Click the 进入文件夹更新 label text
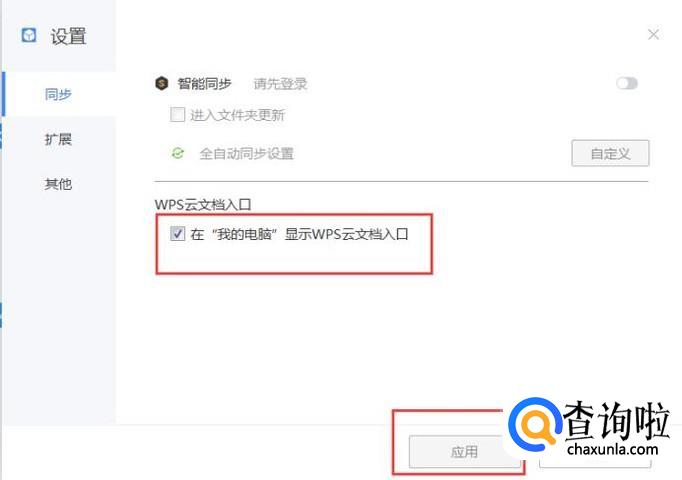 tap(237, 115)
